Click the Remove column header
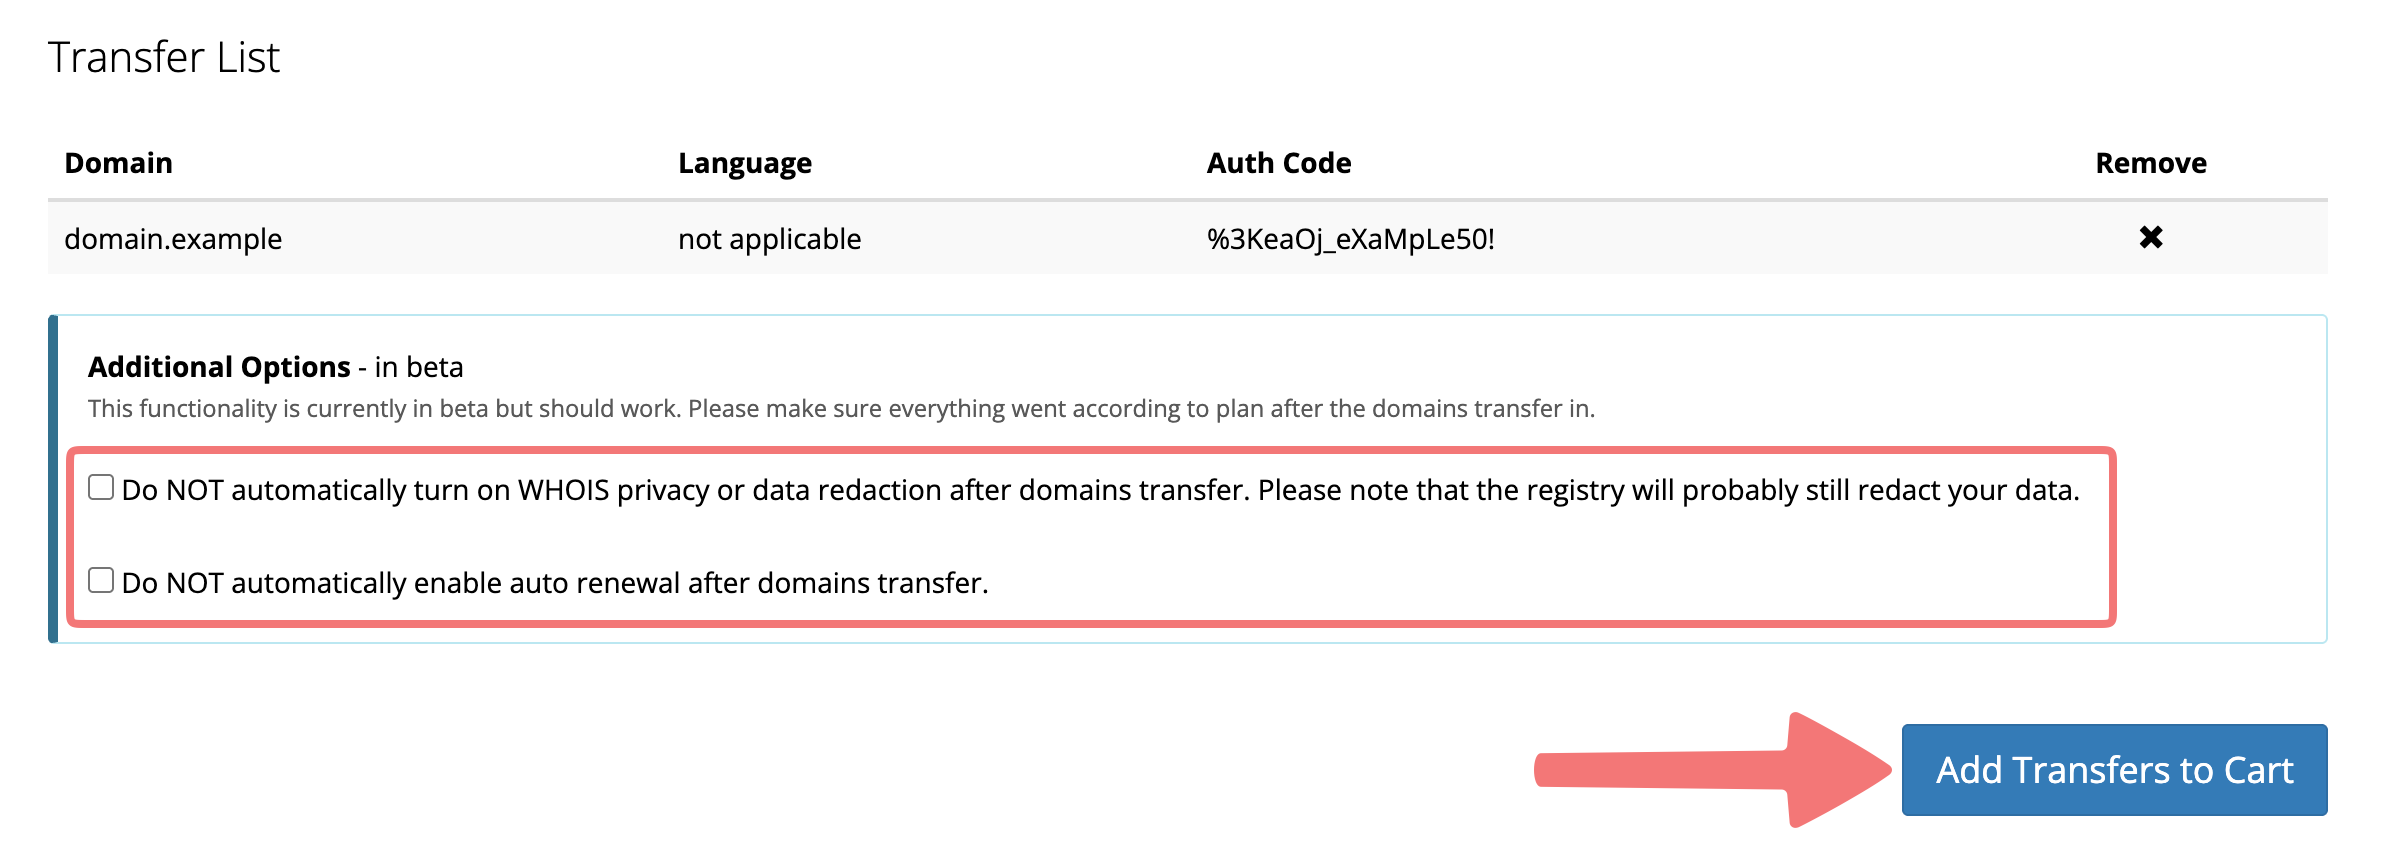This screenshot has height=846, width=2386. pyautogui.click(x=2150, y=163)
